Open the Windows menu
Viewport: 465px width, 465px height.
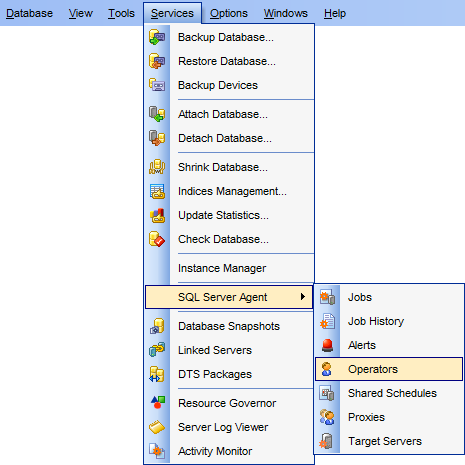pyautogui.click(x=286, y=13)
